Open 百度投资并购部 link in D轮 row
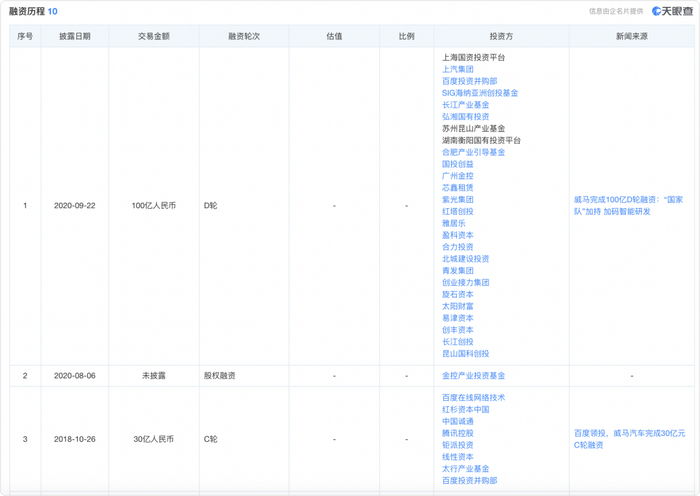The height and width of the screenshot is (496, 700). [470, 81]
